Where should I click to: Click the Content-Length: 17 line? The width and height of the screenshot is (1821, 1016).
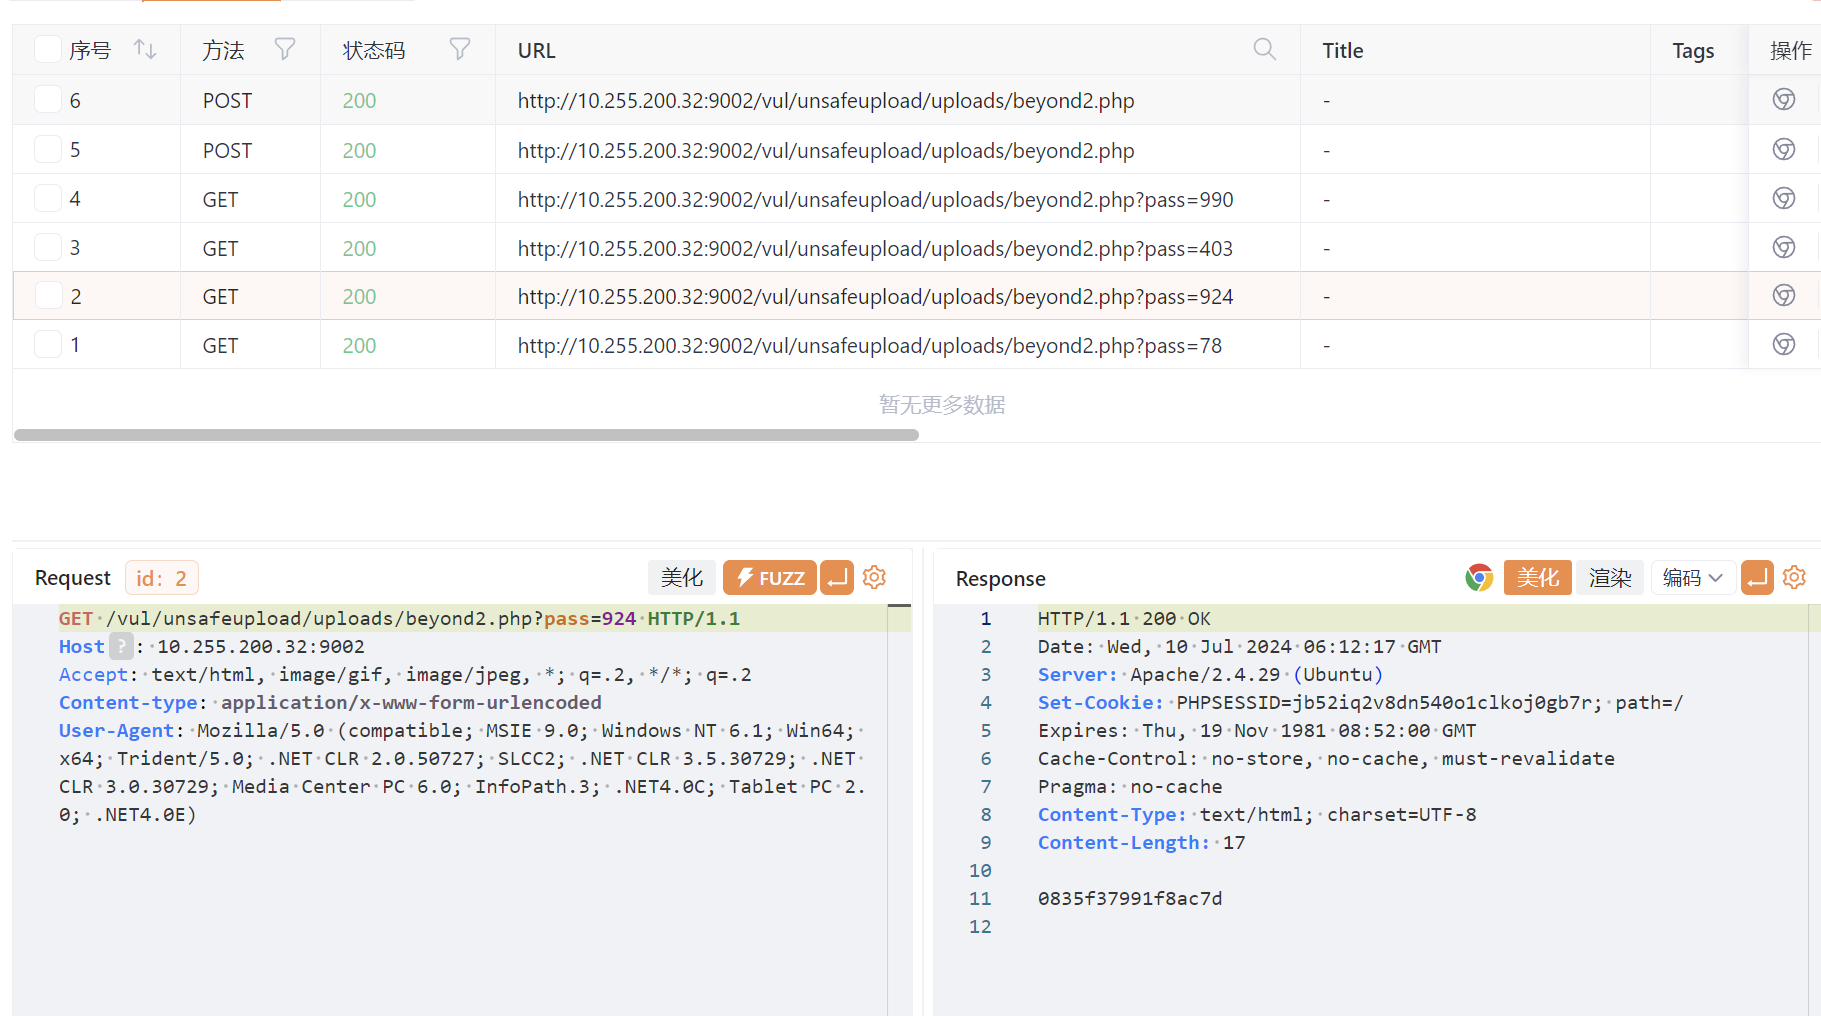coord(1141,842)
